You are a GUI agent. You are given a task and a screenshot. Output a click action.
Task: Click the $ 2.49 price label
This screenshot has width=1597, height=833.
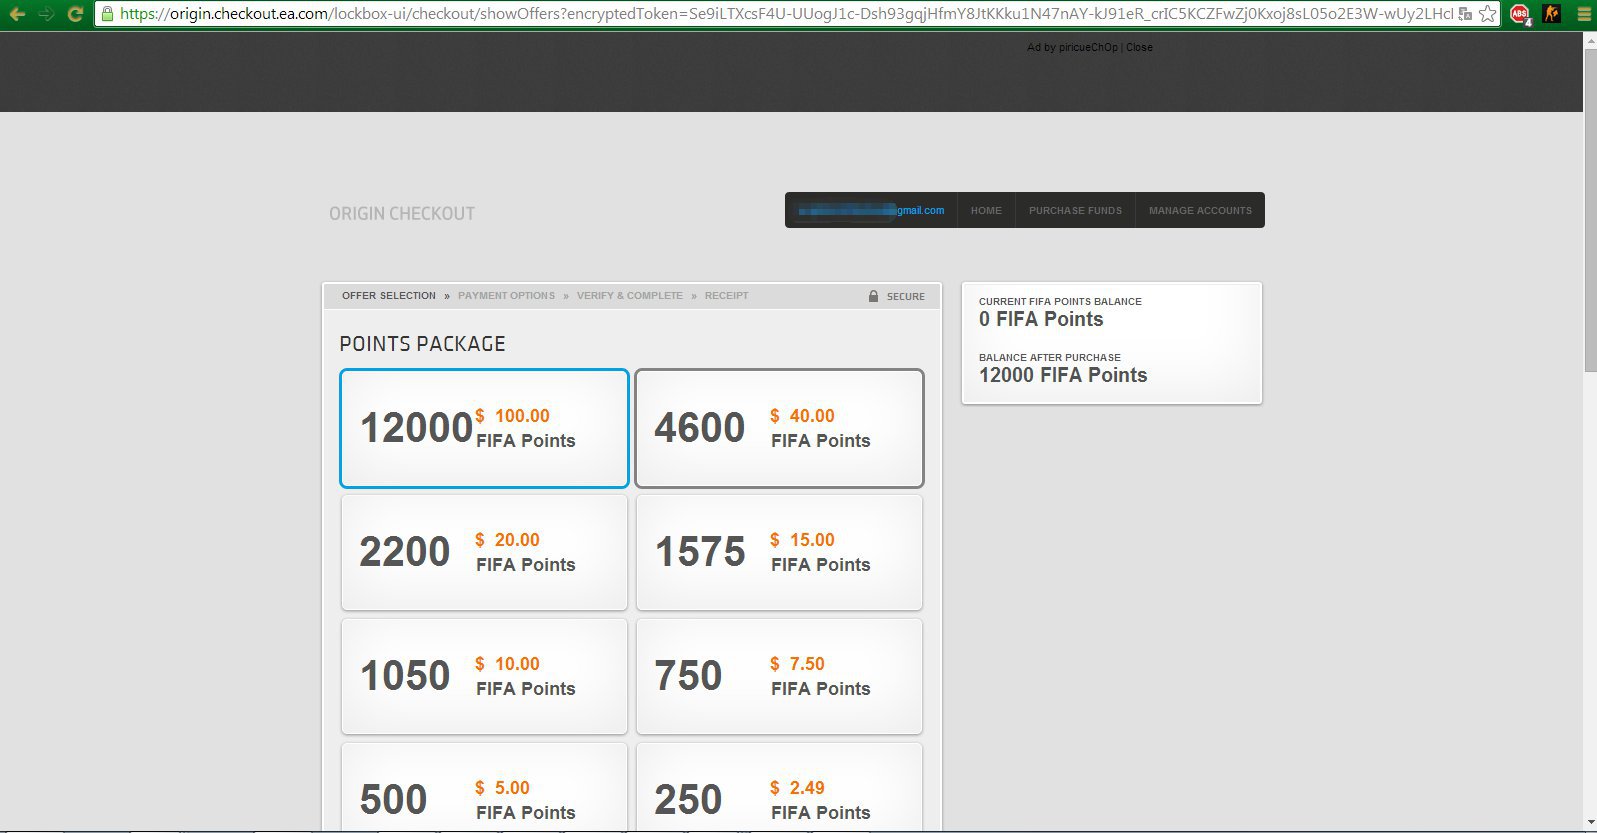(797, 788)
